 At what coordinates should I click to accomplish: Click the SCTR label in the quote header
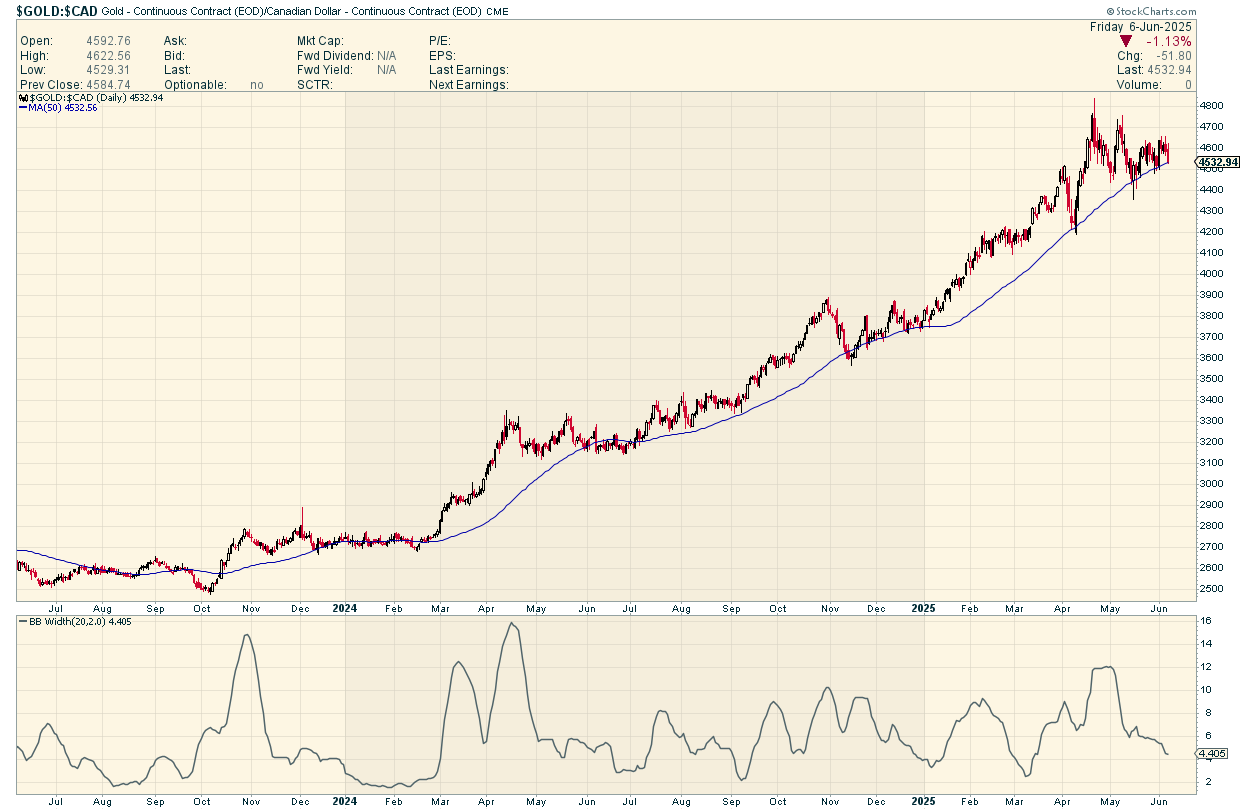[314, 85]
